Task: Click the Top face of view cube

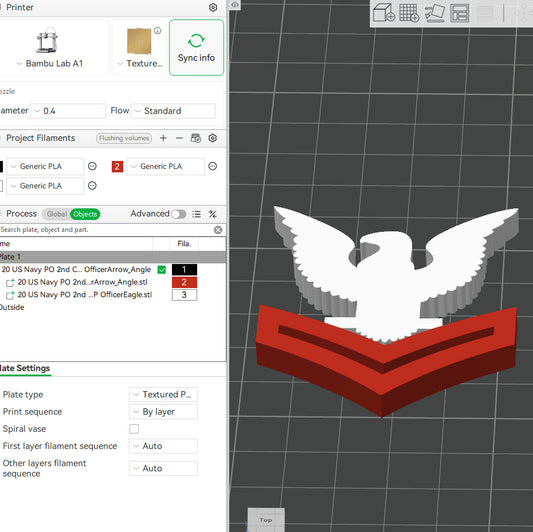Action: 266,520
